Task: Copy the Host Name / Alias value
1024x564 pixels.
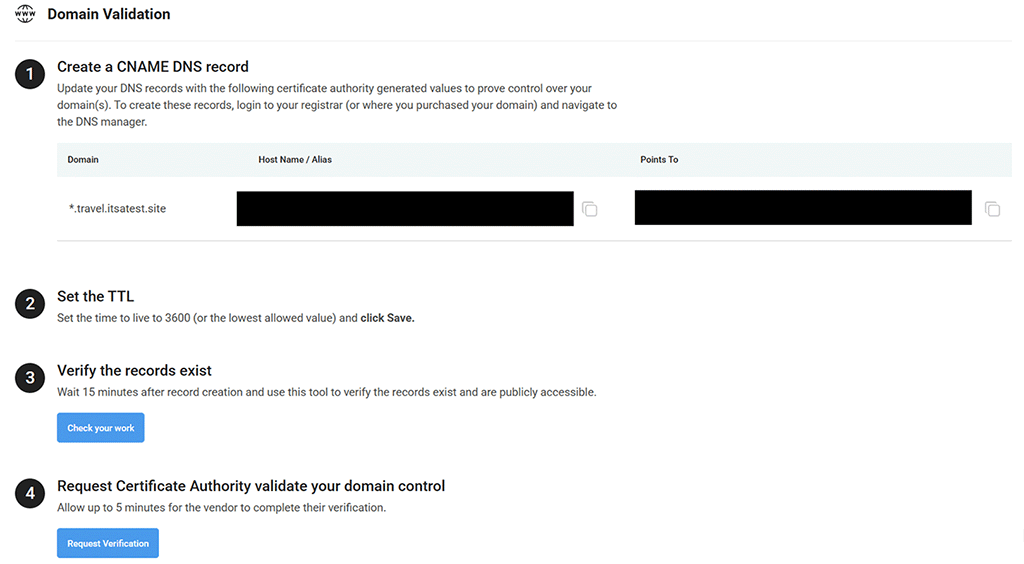Action: coord(590,209)
